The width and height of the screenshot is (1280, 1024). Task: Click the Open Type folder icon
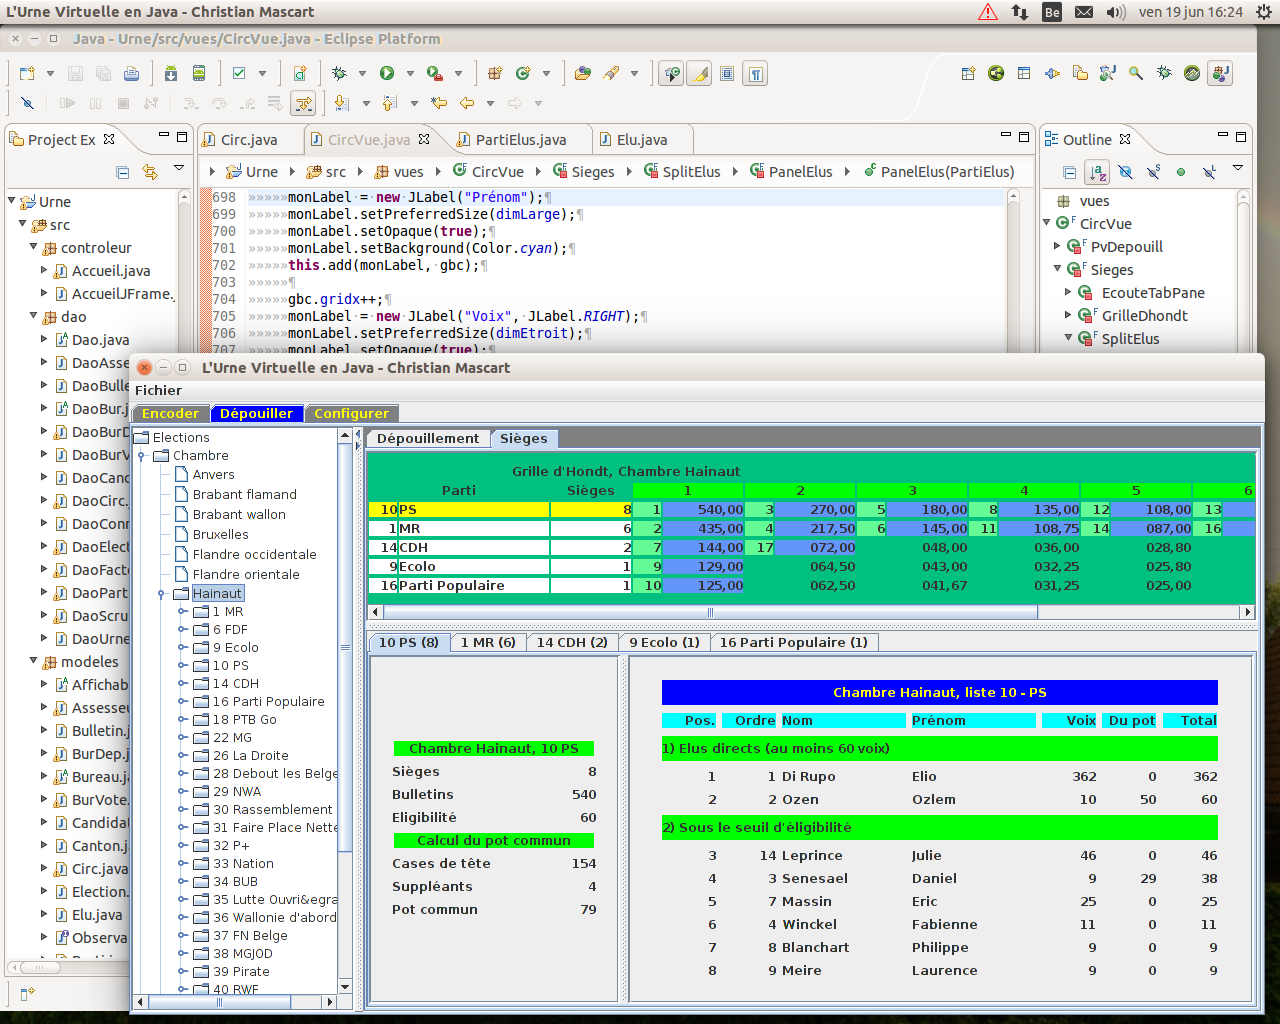coord(583,74)
